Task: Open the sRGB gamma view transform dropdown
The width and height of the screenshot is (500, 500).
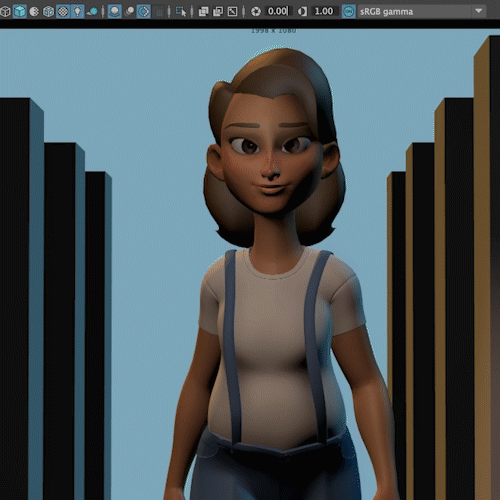Action: point(421,12)
